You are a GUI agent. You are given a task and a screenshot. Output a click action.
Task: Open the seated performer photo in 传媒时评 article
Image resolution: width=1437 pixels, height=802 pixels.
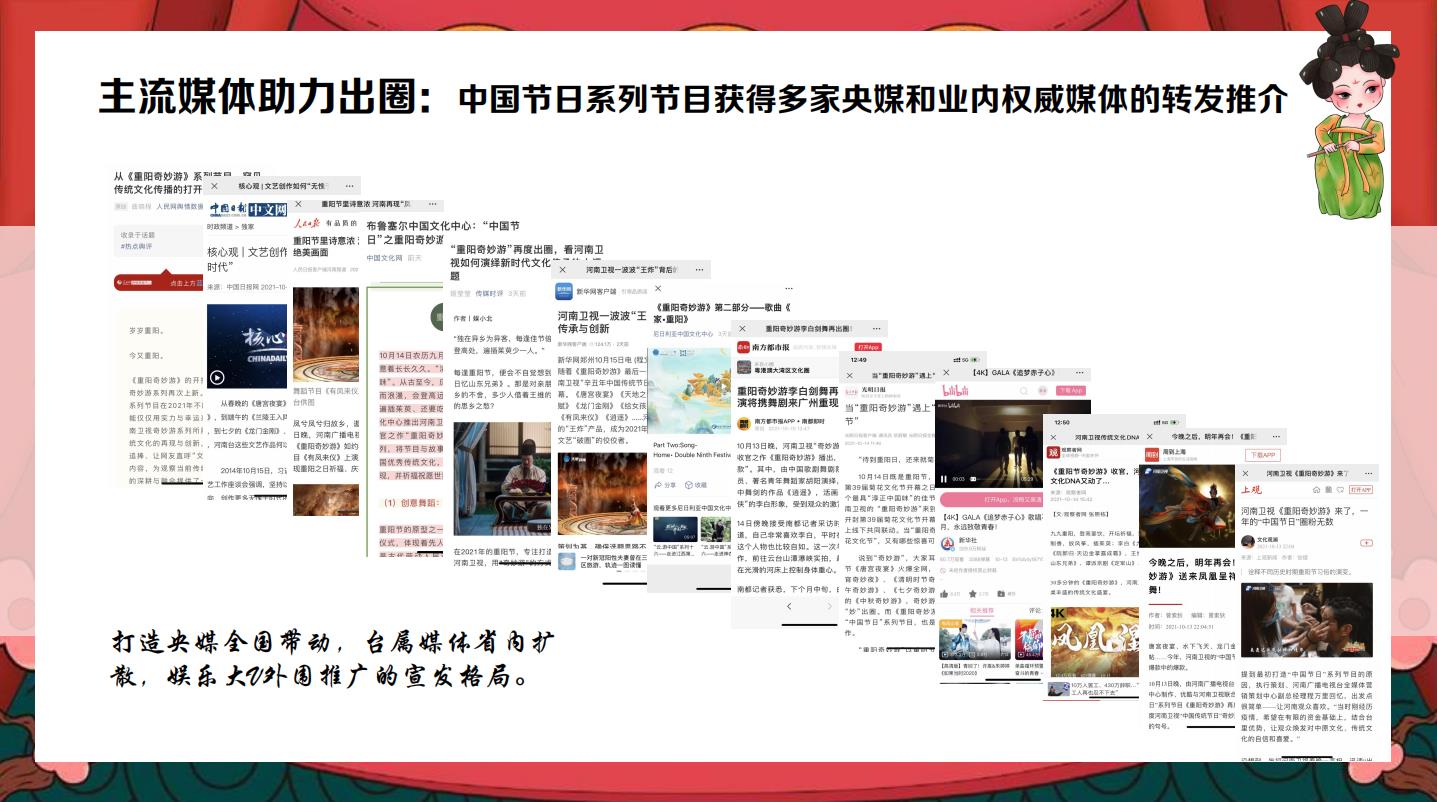(x=501, y=478)
